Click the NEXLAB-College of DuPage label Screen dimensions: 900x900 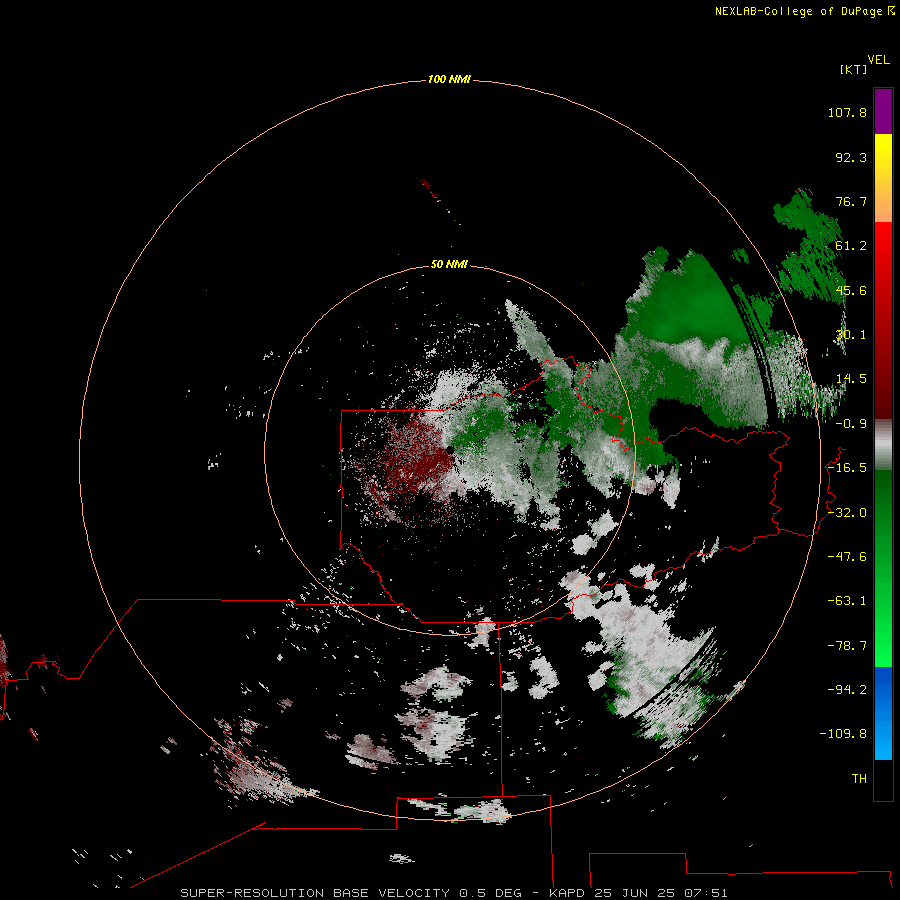[804, 11]
